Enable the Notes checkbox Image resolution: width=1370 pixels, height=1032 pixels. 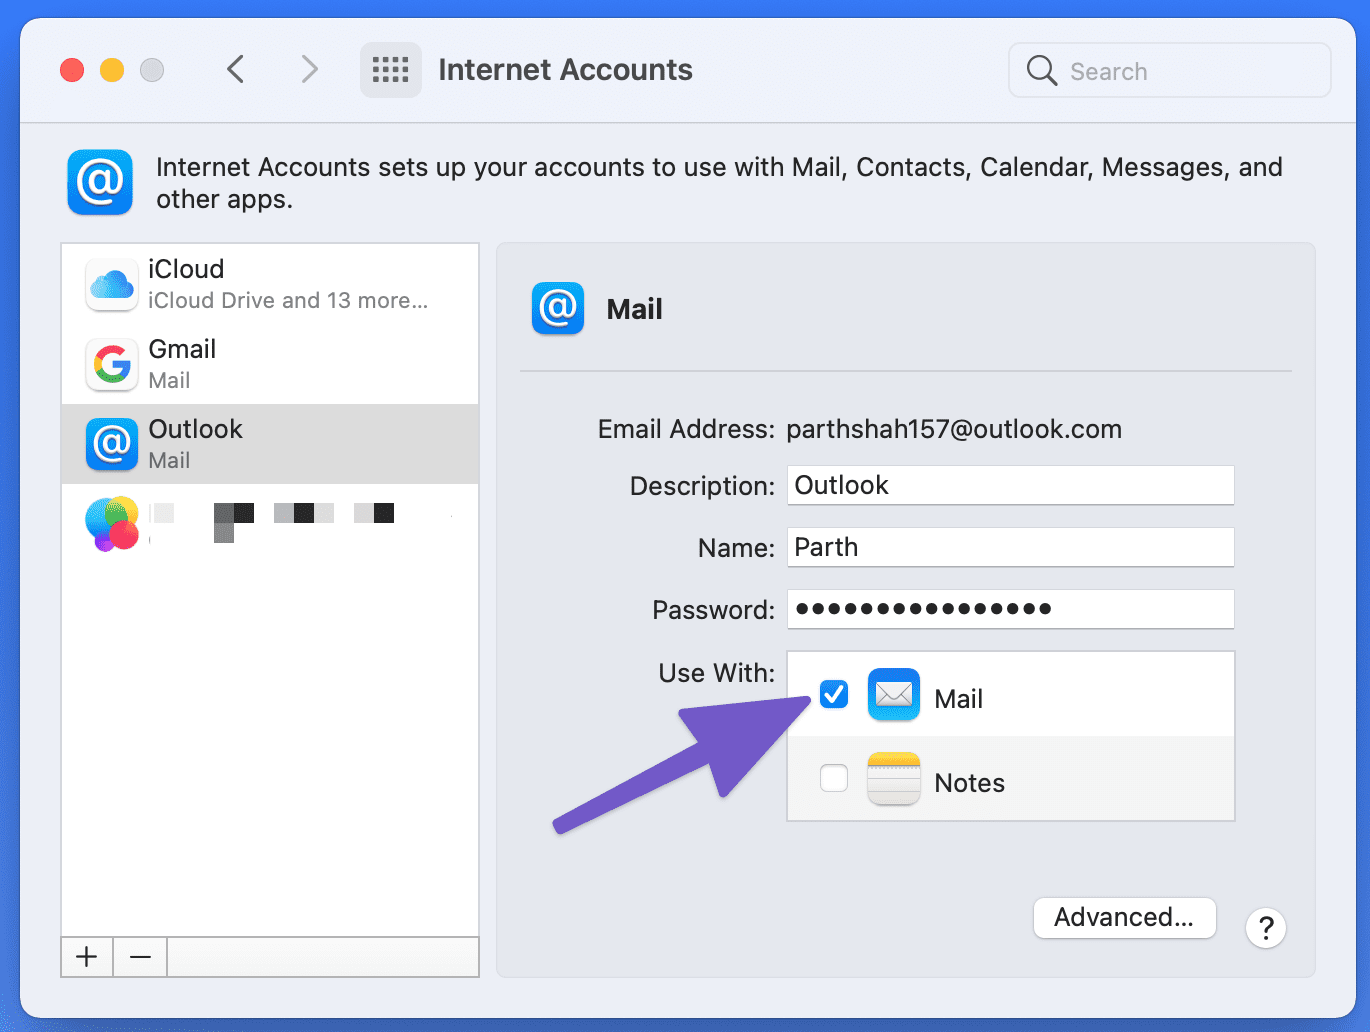point(834,778)
